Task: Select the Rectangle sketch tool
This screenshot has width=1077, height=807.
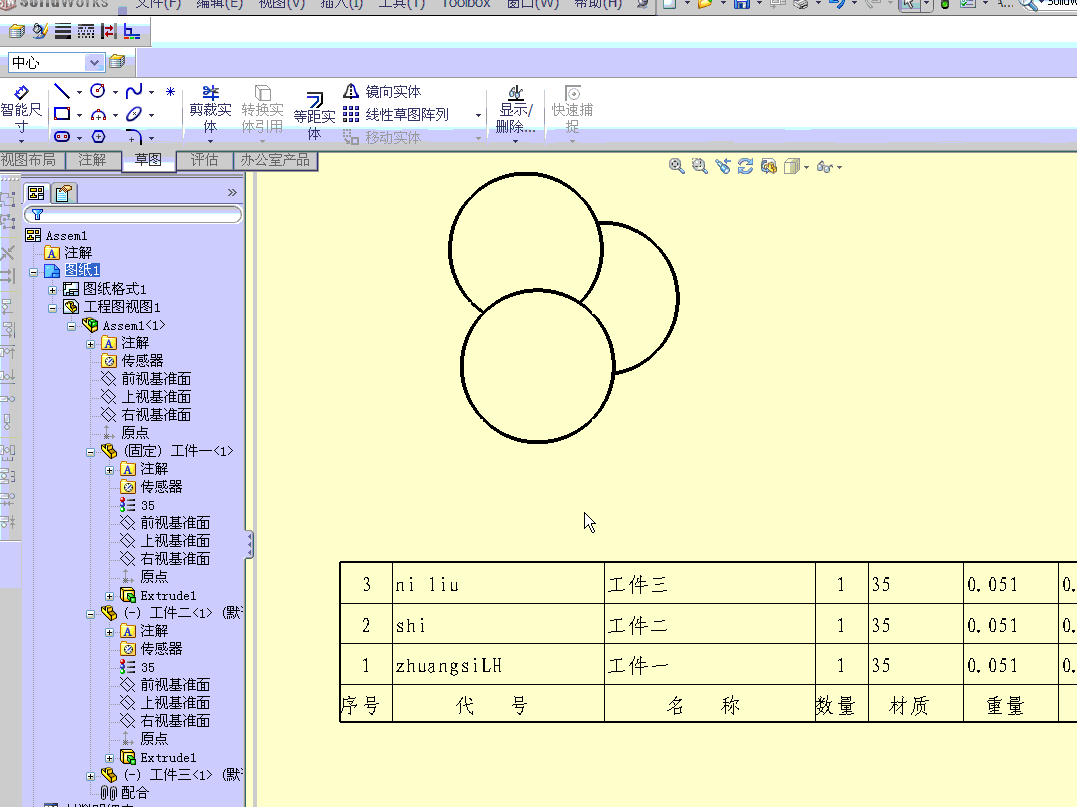Action: (x=62, y=114)
